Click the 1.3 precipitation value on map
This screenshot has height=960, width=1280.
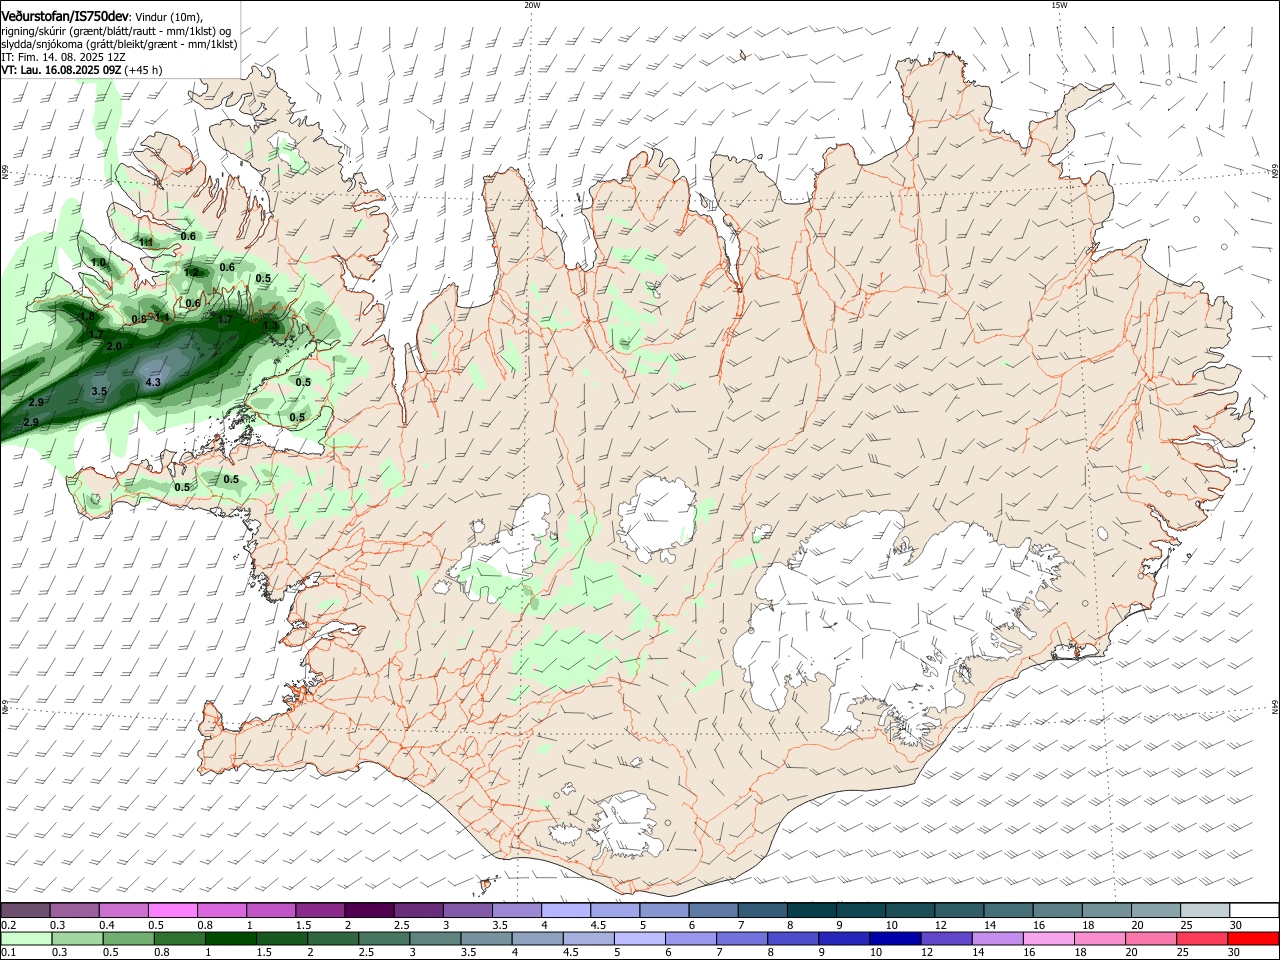[x=271, y=325]
